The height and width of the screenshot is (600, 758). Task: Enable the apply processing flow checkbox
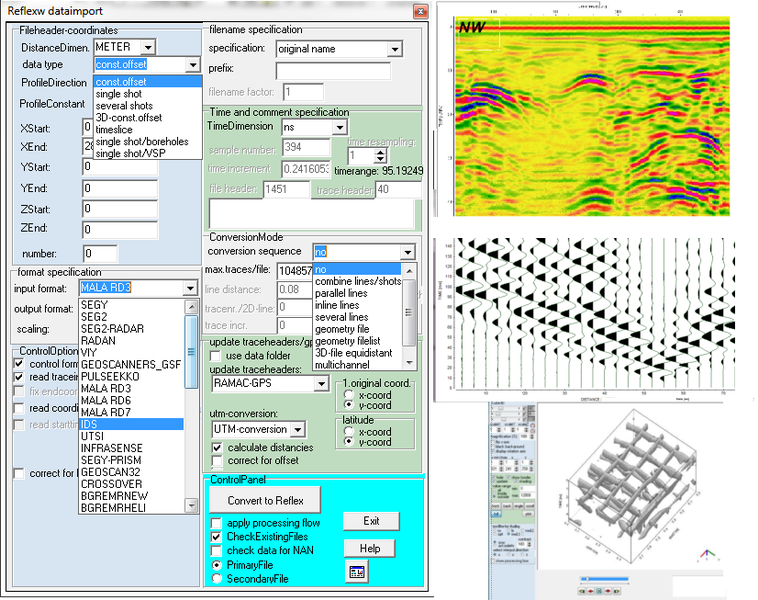[x=217, y=523]
